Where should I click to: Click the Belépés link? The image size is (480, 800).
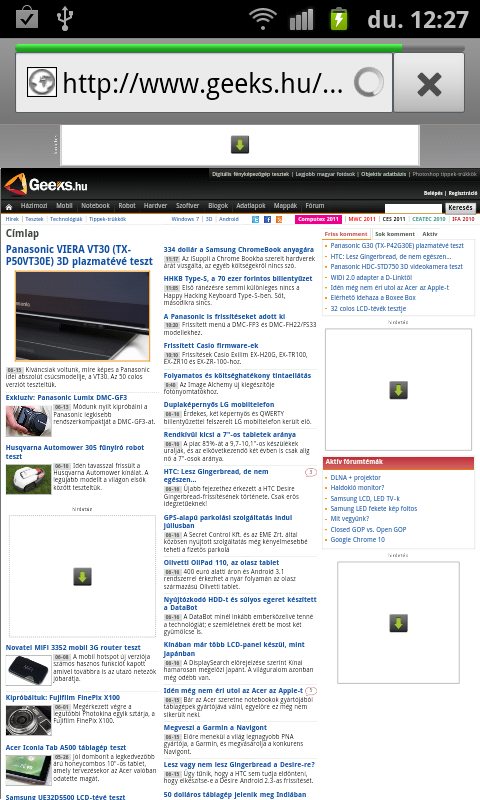(433, 193)
